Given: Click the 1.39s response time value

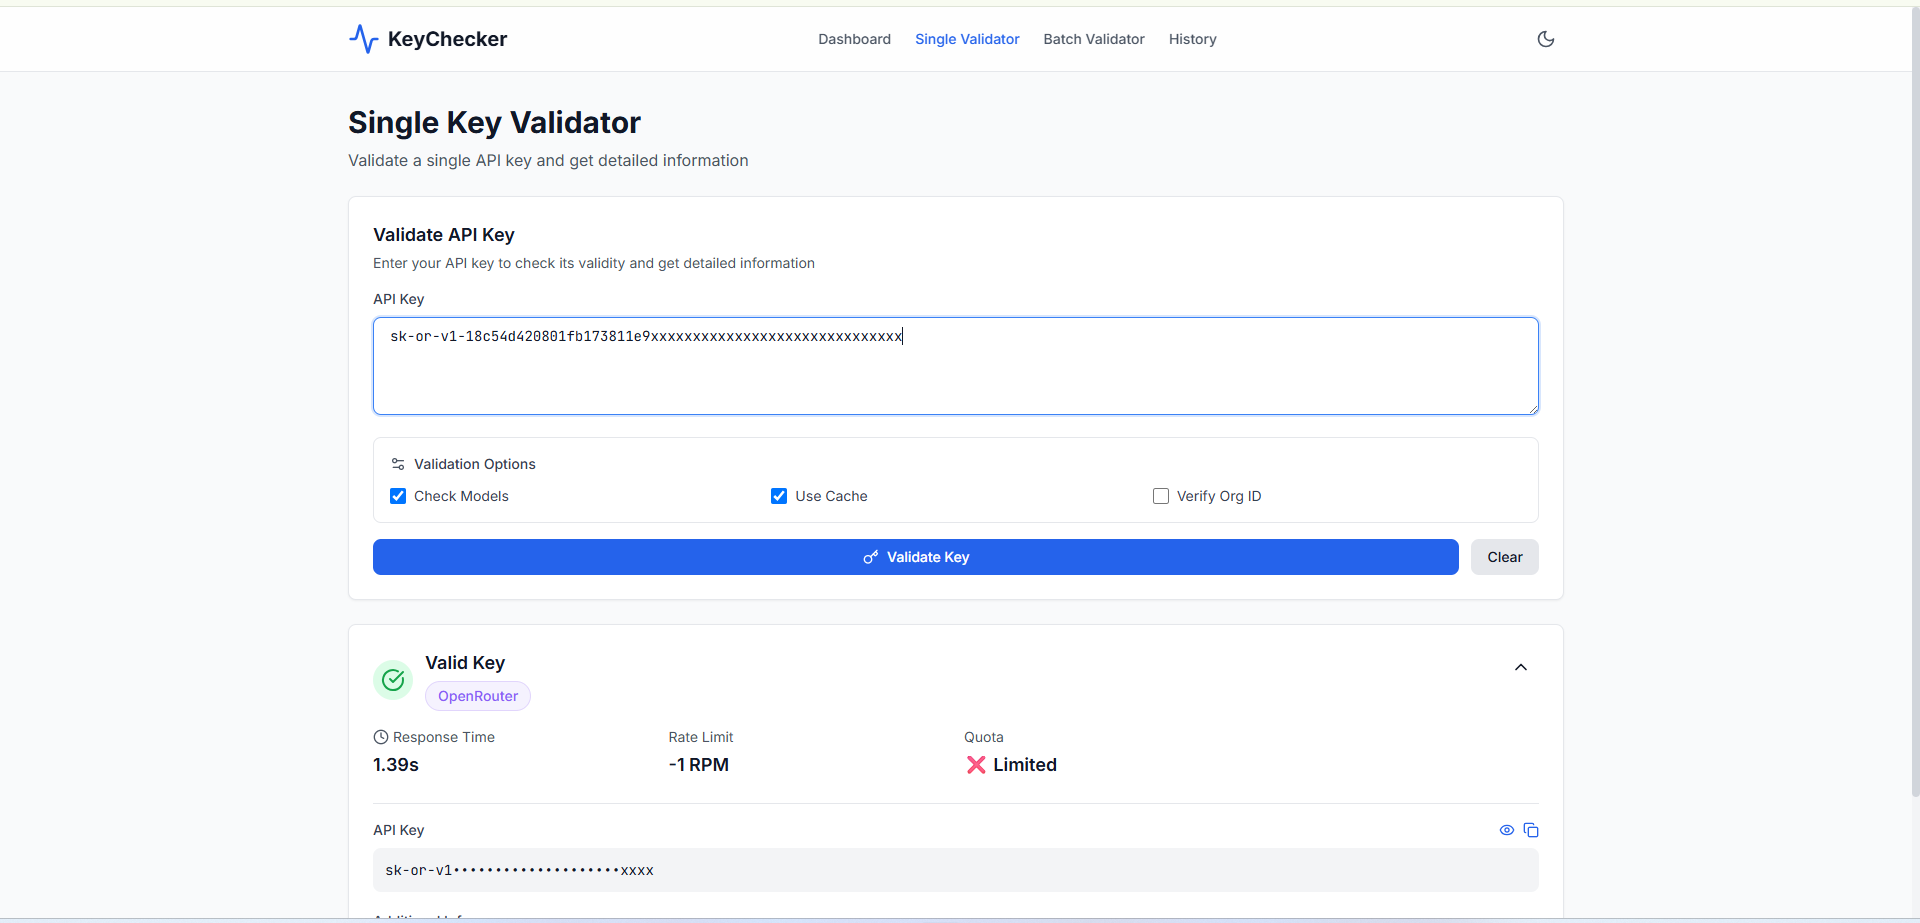Looking at the screenshot, I should (x=396, y=765).
